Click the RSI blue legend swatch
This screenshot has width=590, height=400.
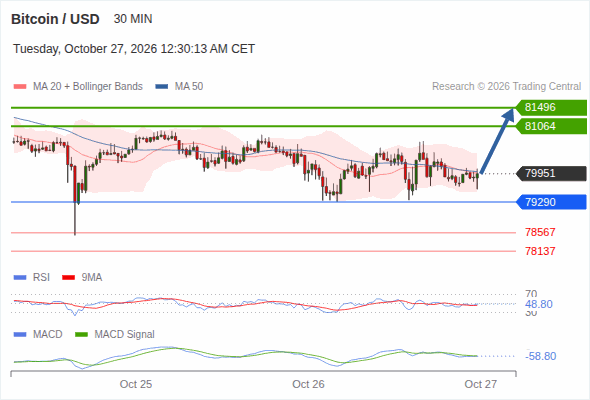[x=20, y=278]
